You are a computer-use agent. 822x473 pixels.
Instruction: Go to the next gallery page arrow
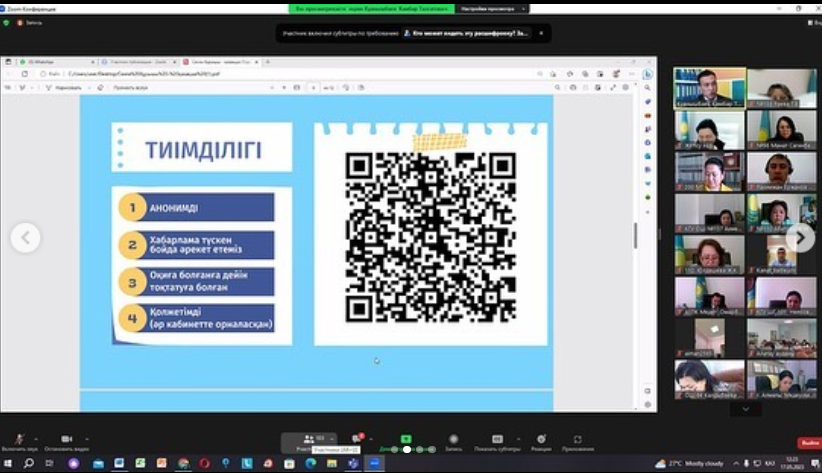click(800, 237)
